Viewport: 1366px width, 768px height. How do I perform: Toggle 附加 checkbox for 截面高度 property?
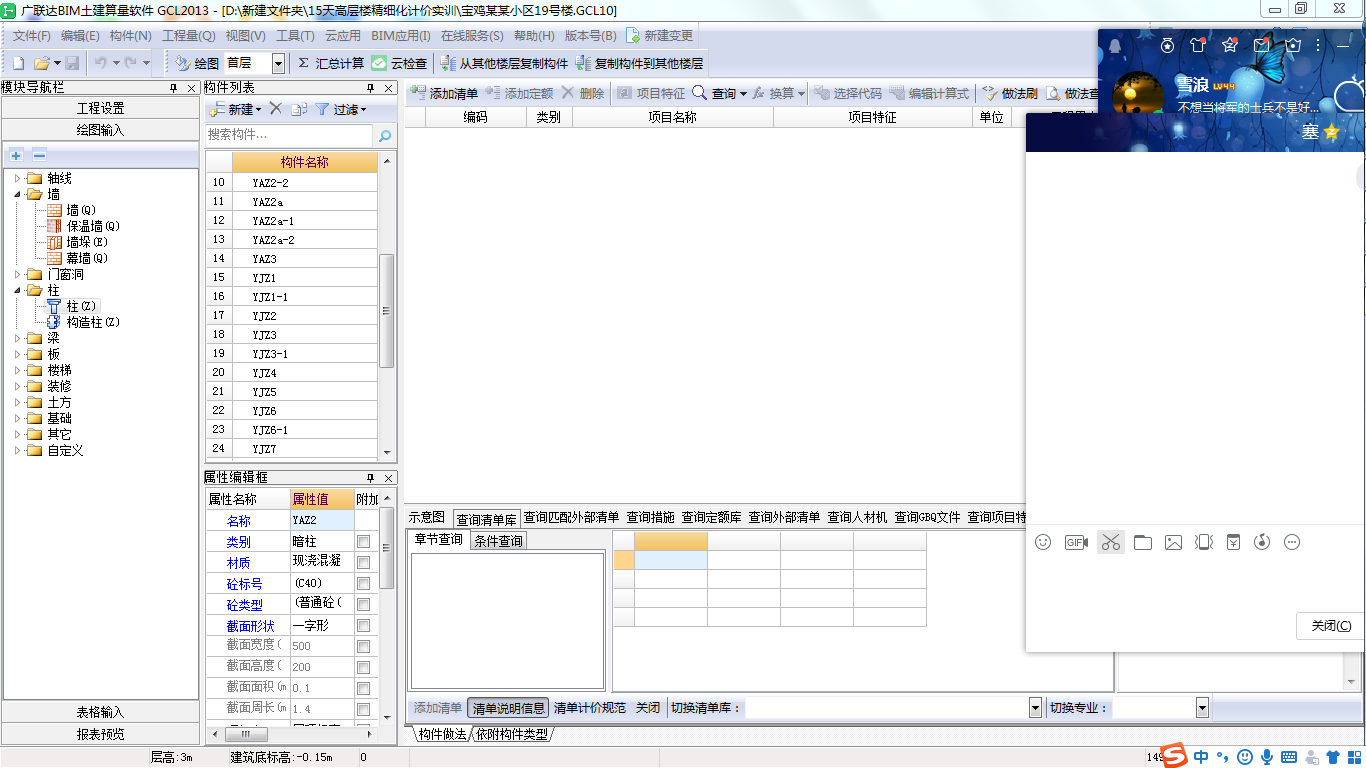coord(363,666)
